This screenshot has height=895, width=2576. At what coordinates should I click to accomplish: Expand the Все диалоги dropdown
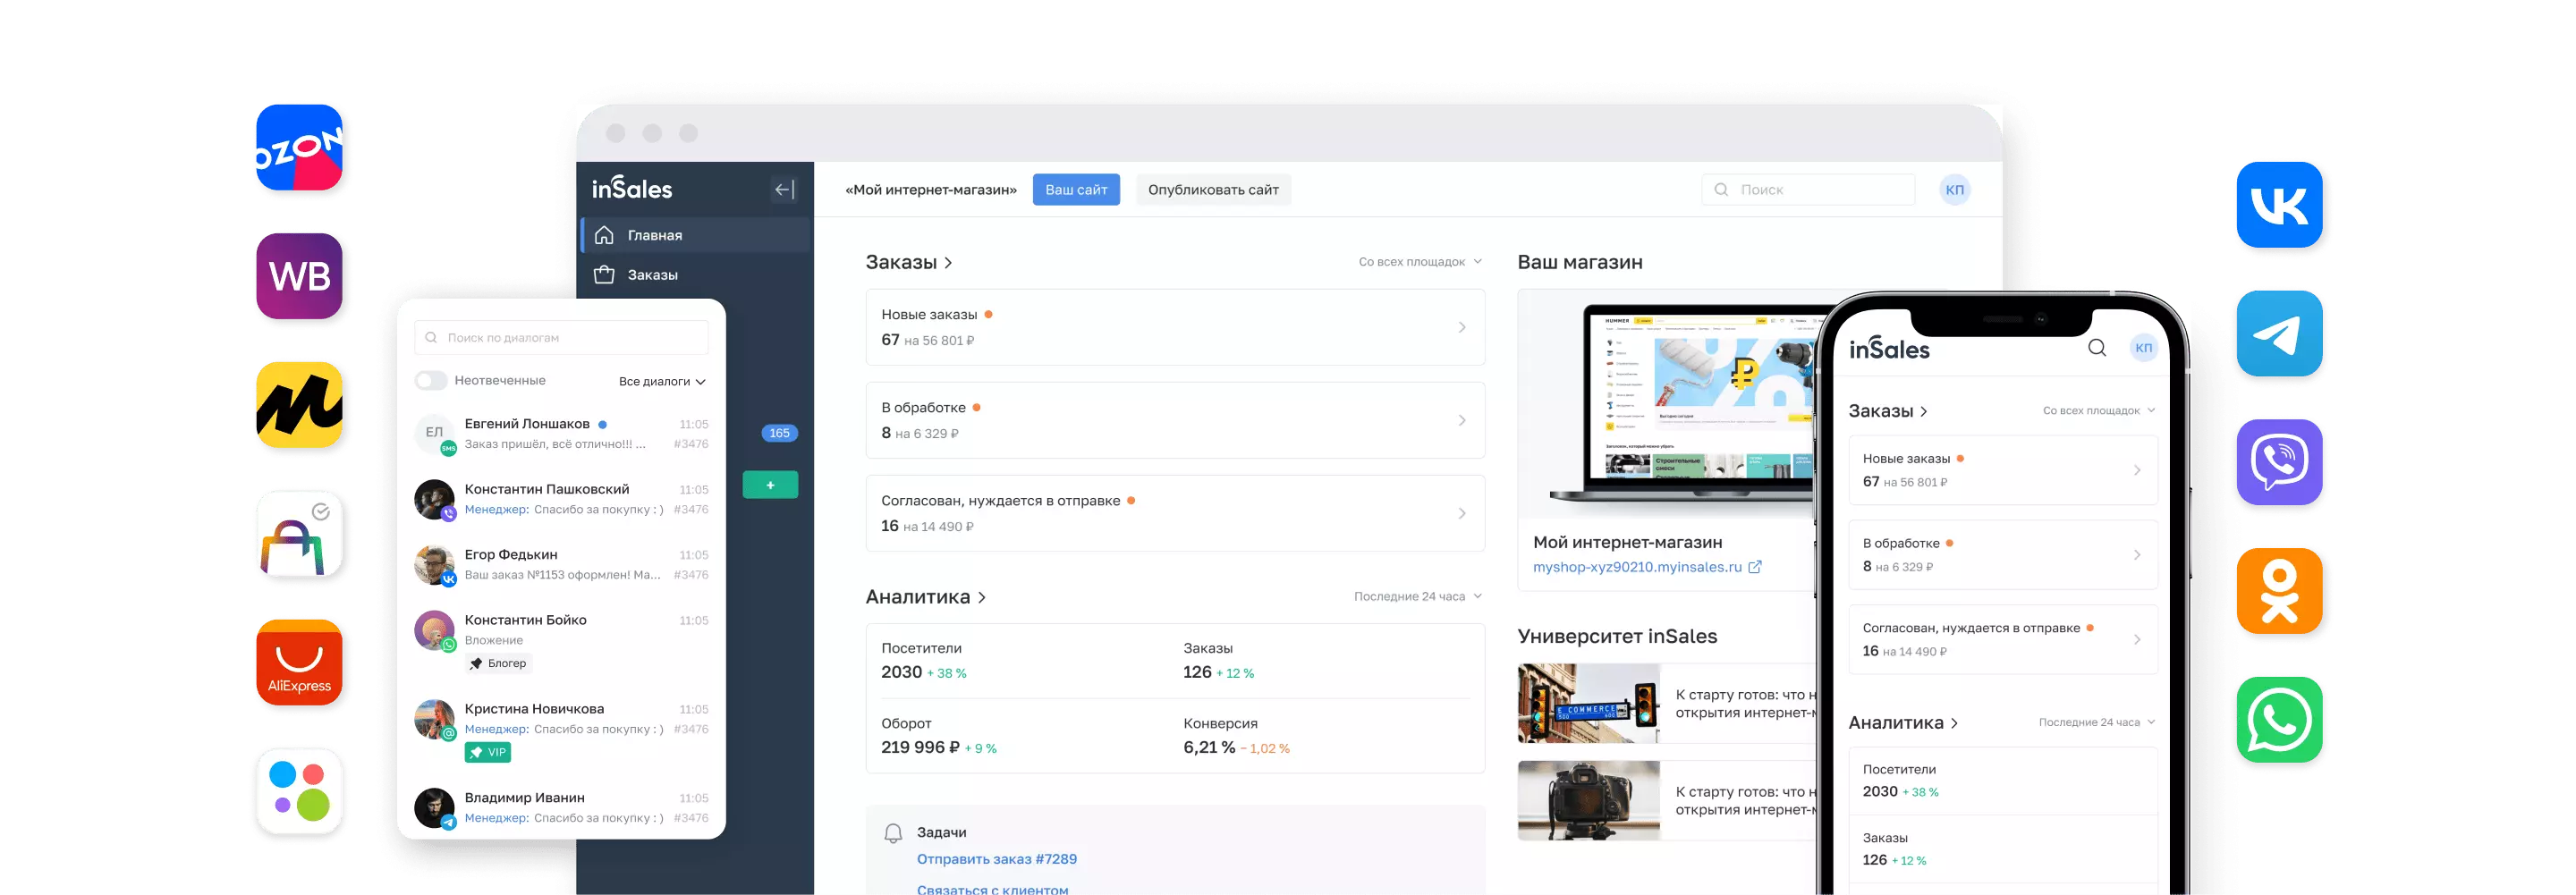662,382
